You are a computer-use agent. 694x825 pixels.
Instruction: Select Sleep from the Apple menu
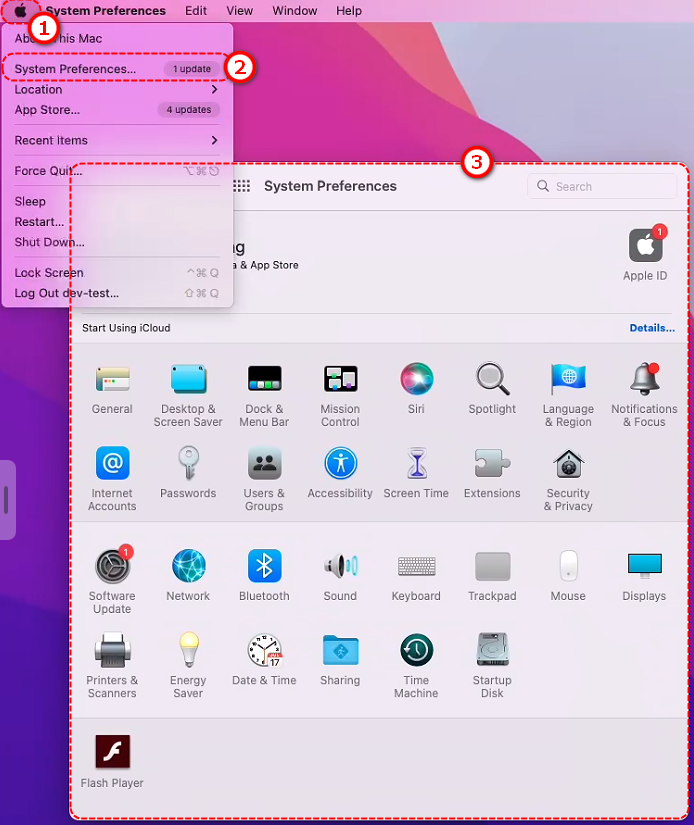(x=117, y=202)
